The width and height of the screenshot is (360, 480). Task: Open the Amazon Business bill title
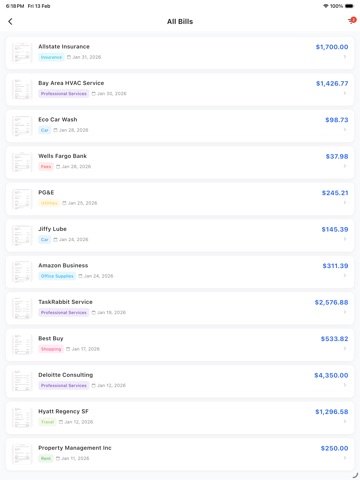tap(63, 266)
